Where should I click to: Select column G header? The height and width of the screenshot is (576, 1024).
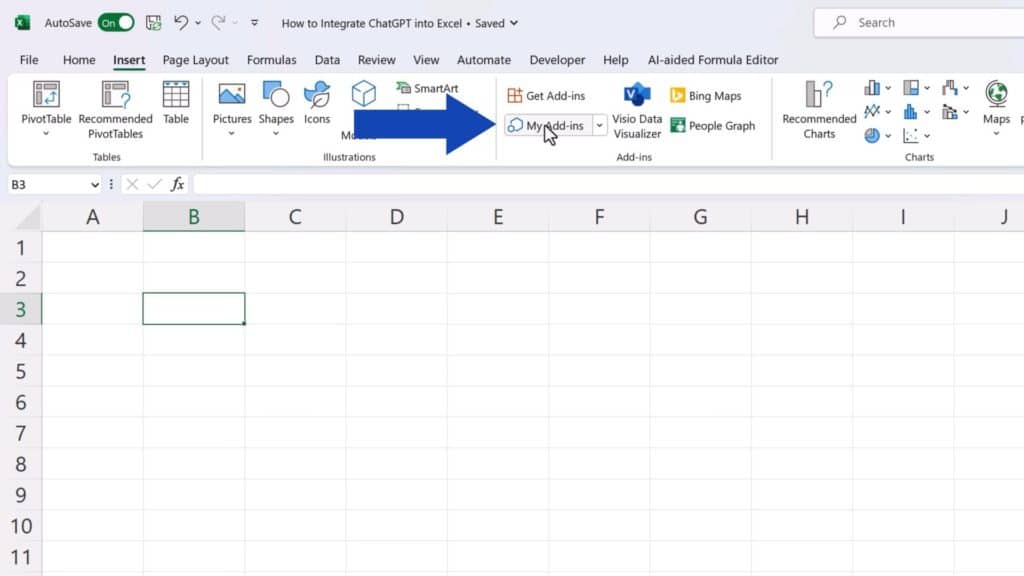pyautogui.click(x=700, y=217)
